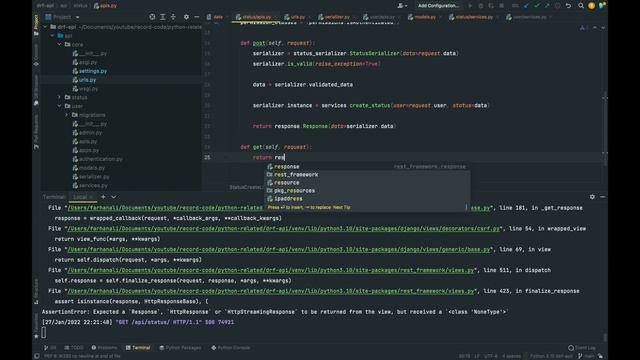
Task: Open django/views/generic/base.py traceback link
Action: coord(279,249)
